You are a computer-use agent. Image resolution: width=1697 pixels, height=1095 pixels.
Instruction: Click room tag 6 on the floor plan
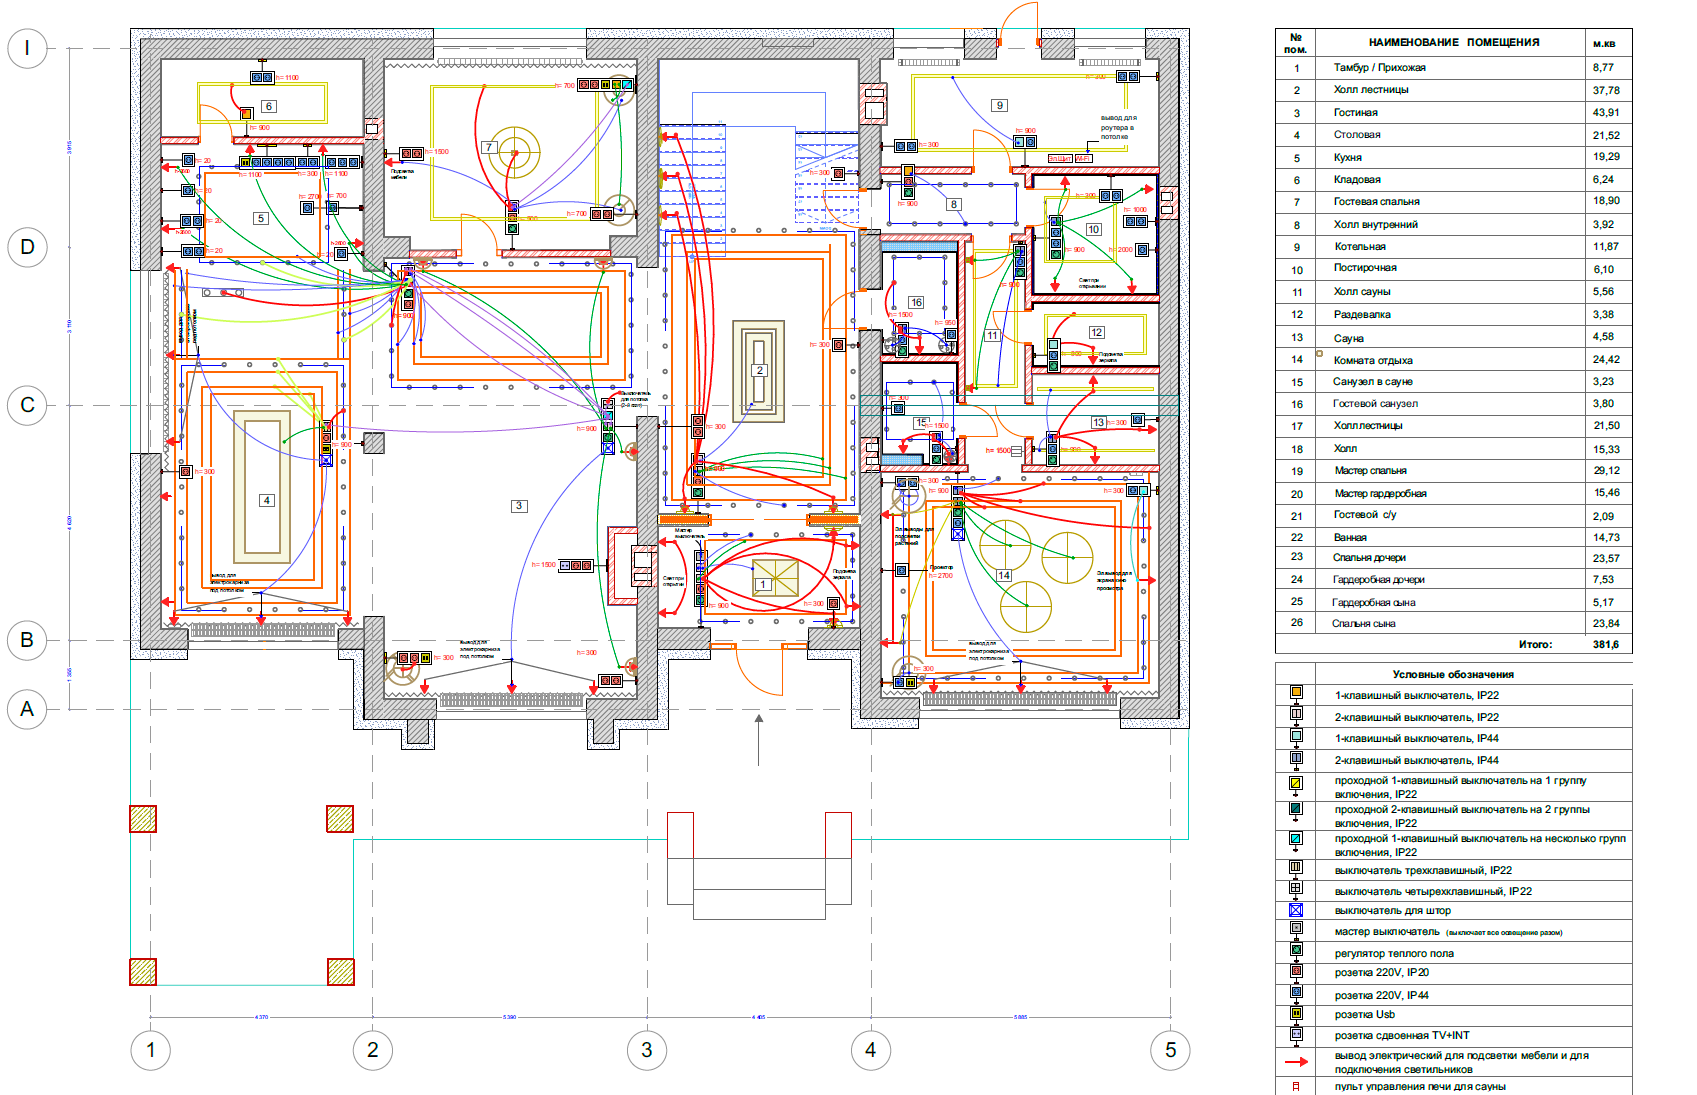click(268, 106)
